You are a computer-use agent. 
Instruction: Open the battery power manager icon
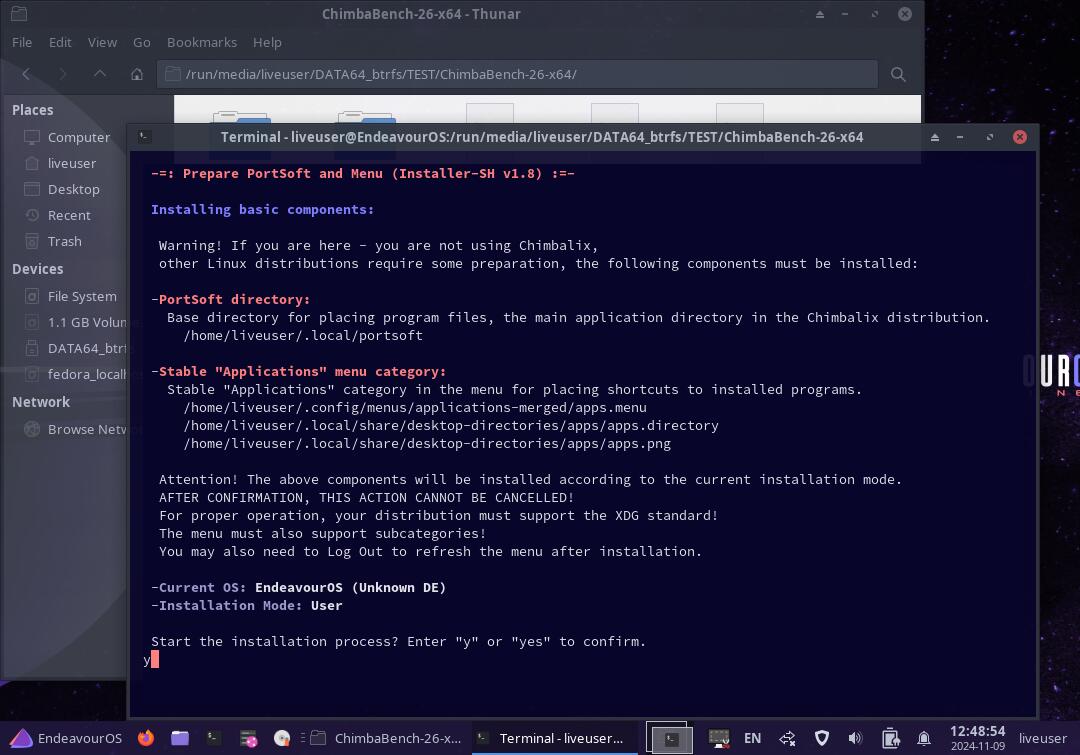click(x=890, y=738)
